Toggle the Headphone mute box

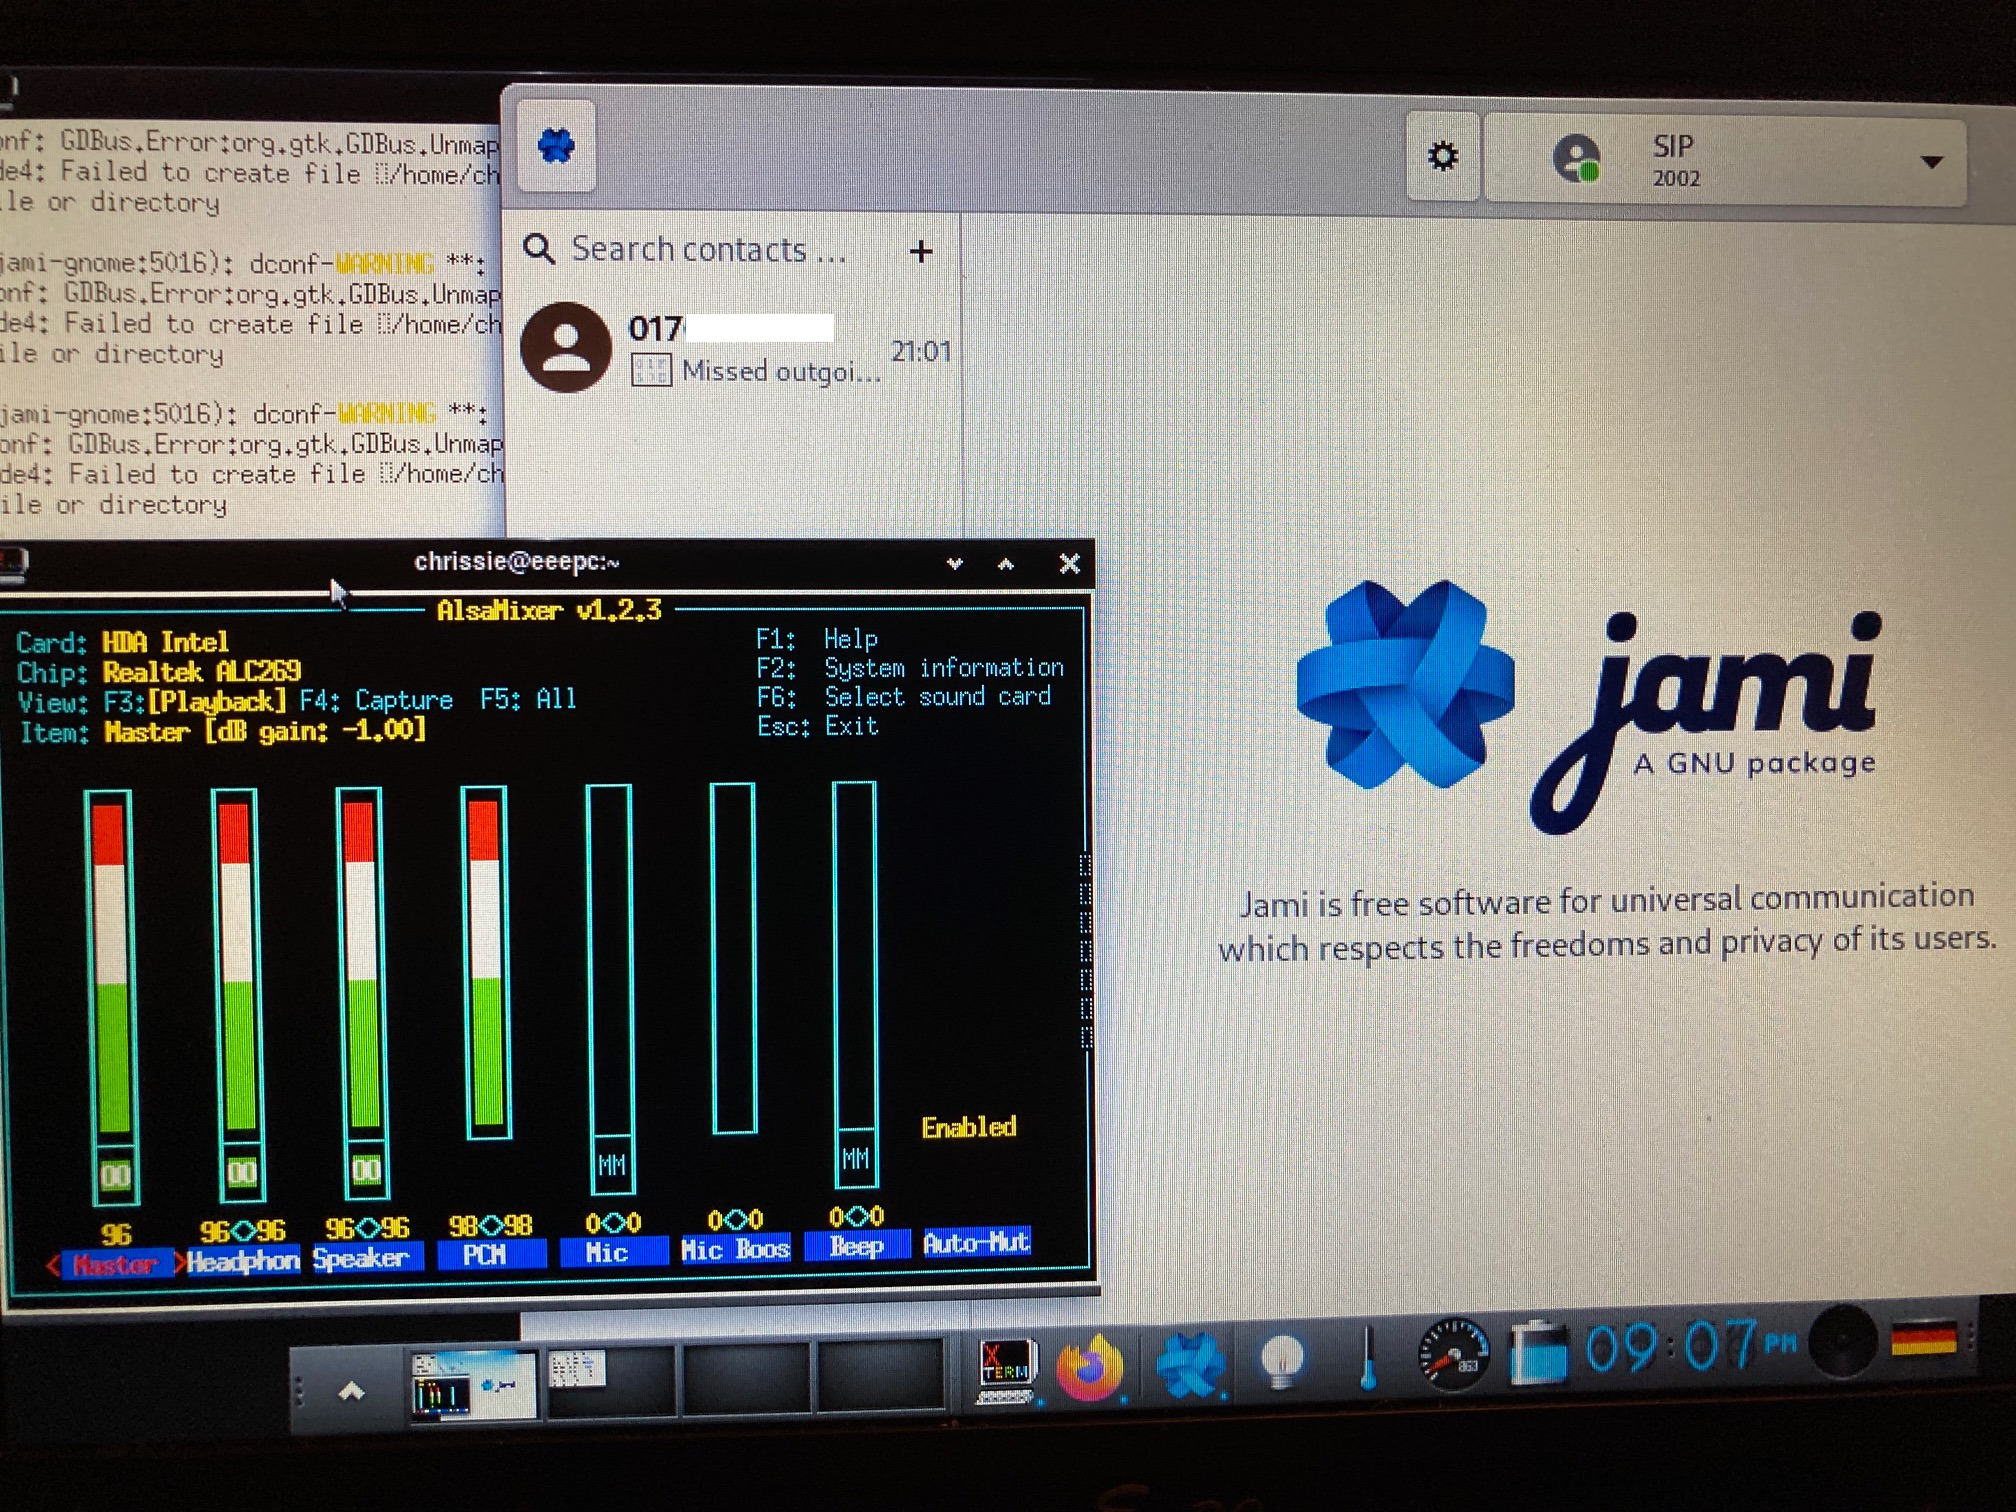coord(241,1173)
